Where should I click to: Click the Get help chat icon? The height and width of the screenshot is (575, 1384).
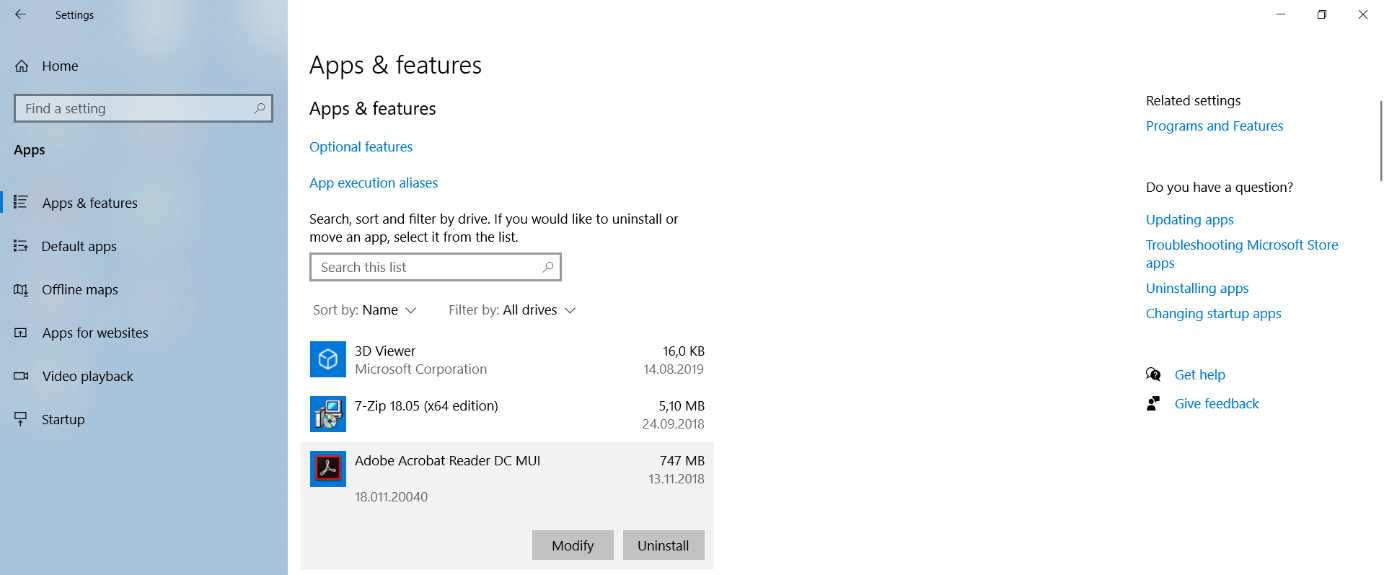[1154, 374]
